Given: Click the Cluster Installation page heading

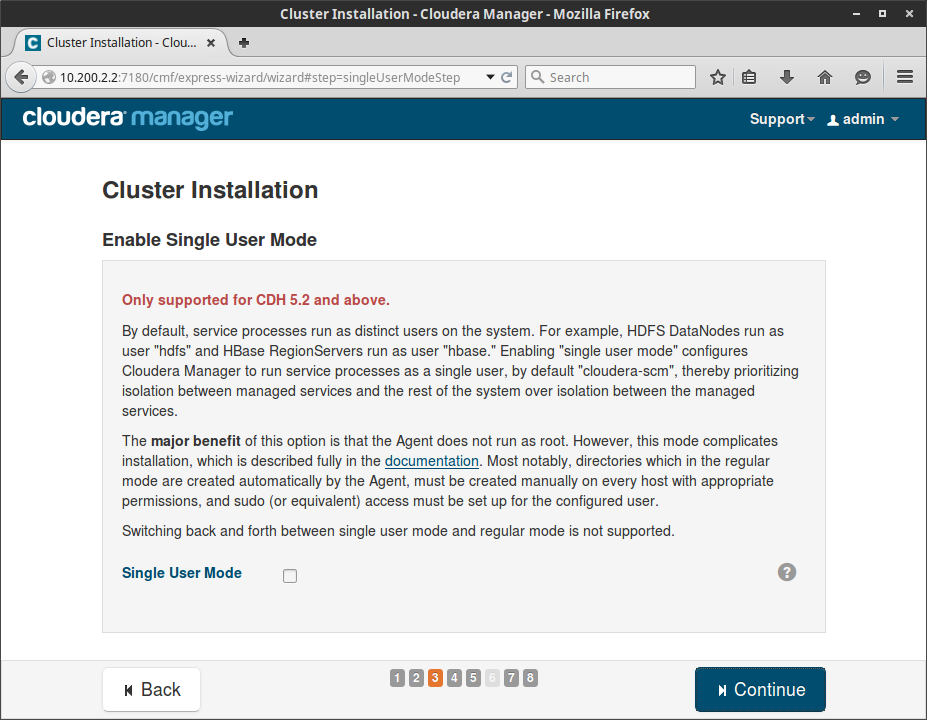Looking at the screenshot, I should tap(210, 190).
